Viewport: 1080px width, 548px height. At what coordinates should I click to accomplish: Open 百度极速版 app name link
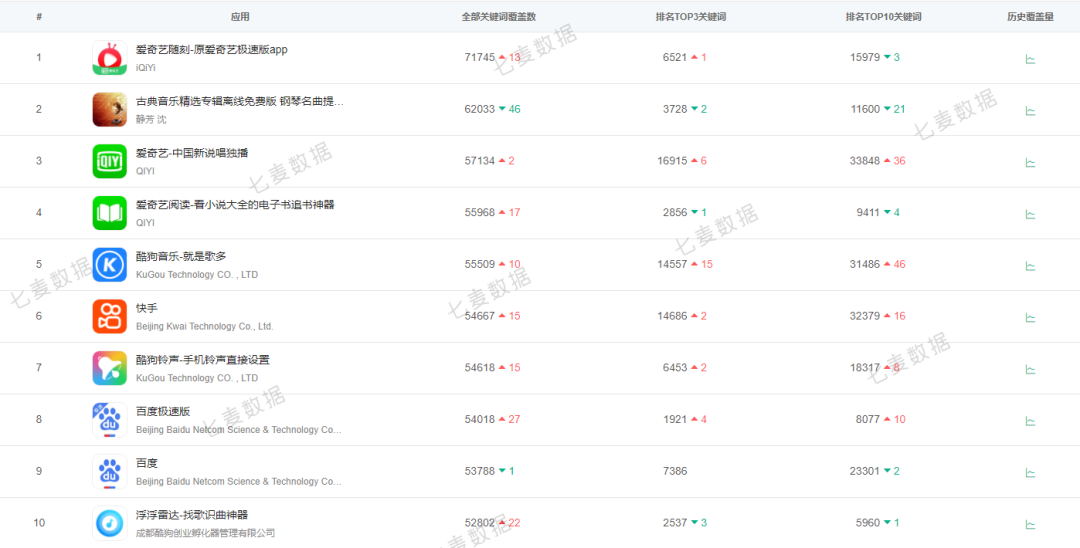[163, 411]
